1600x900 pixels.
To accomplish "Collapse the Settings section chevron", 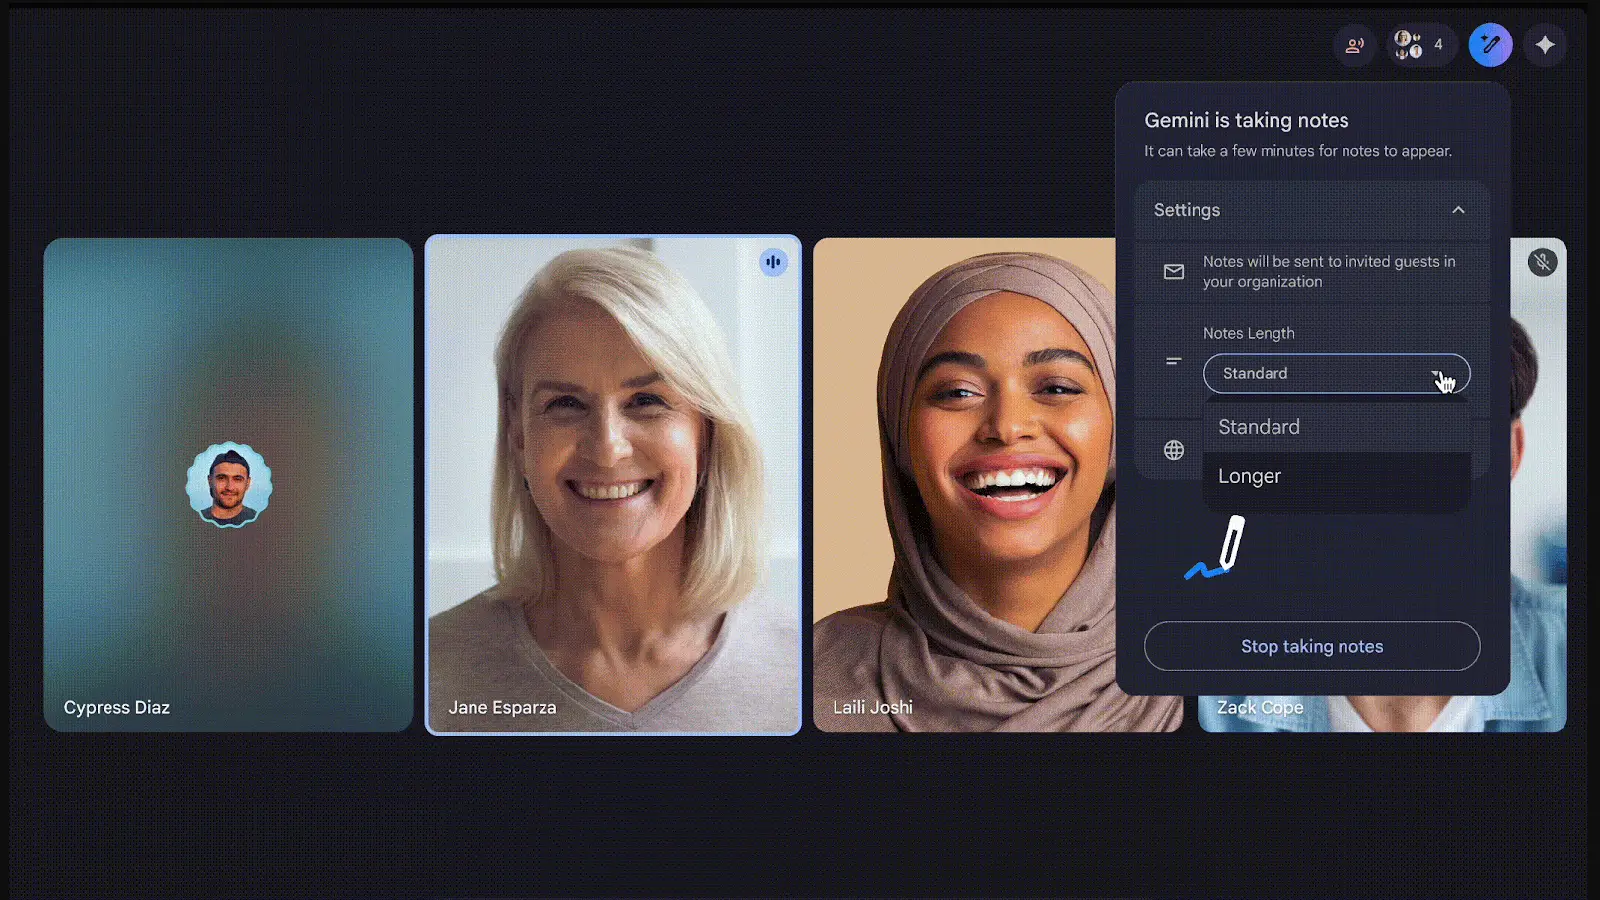I will [1458, 210].
